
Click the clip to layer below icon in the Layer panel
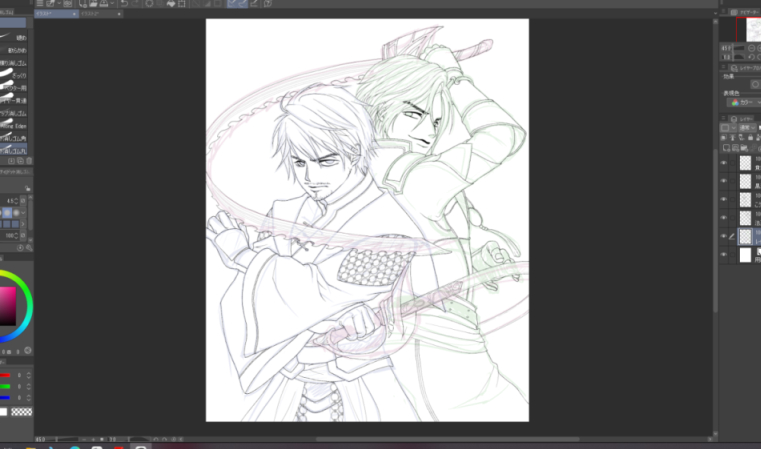click(724, 137)
